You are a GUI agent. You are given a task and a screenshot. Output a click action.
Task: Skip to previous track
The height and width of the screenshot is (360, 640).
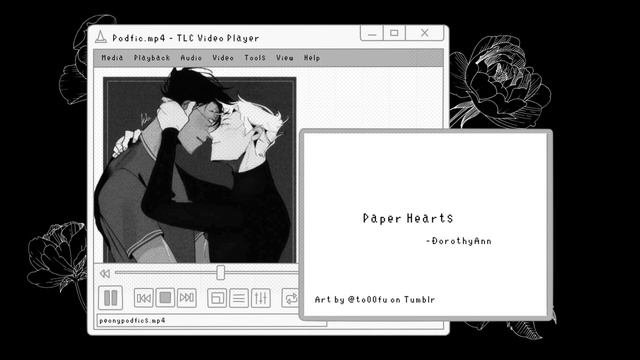tap(144, 298)
